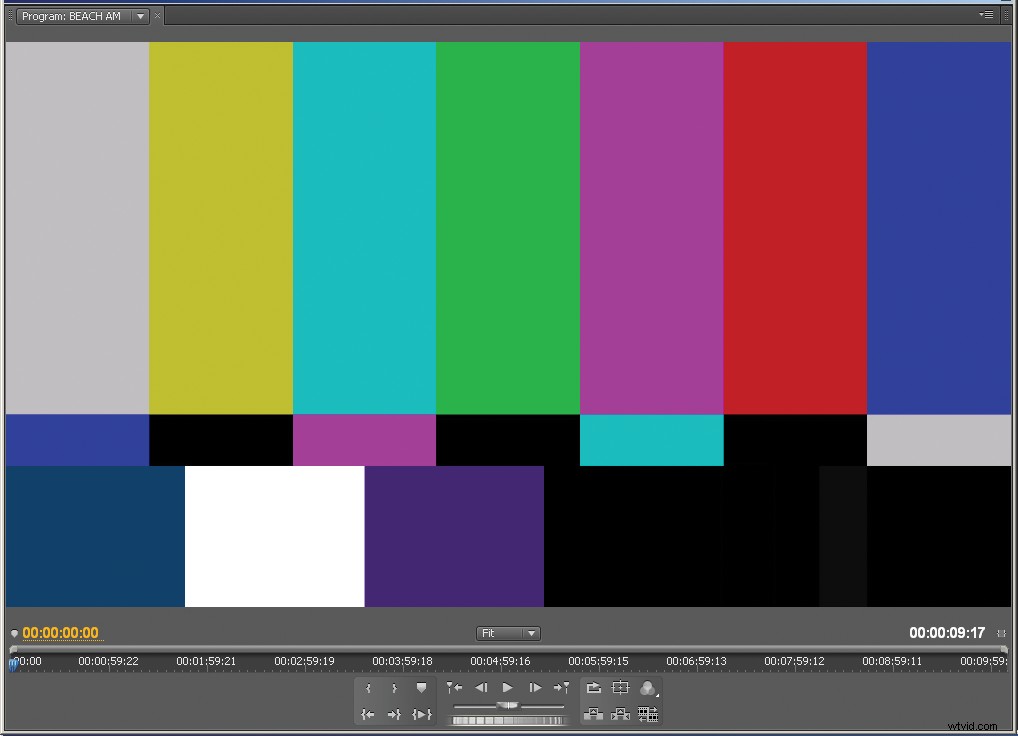This screenshot has width=1018, height=736.
Task: Select the Mark Out icon
Action: pos(395,688)
